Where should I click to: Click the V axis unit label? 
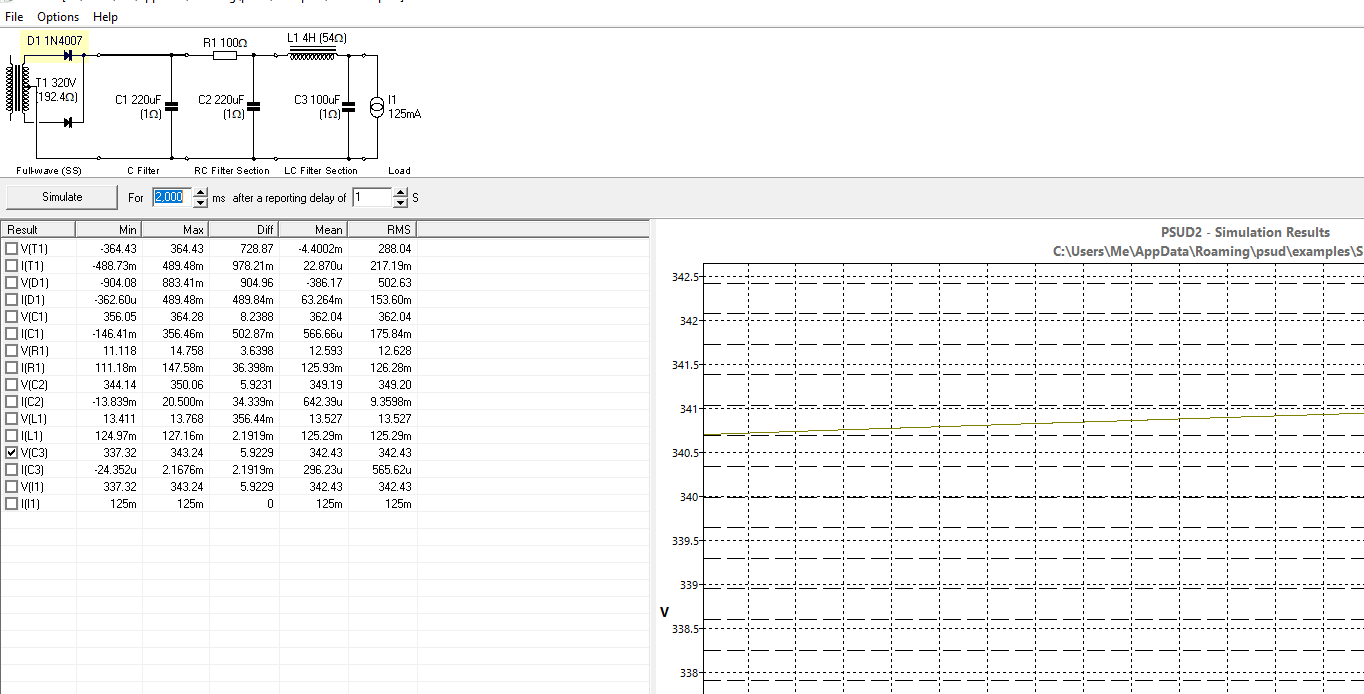tap(665, 612)
